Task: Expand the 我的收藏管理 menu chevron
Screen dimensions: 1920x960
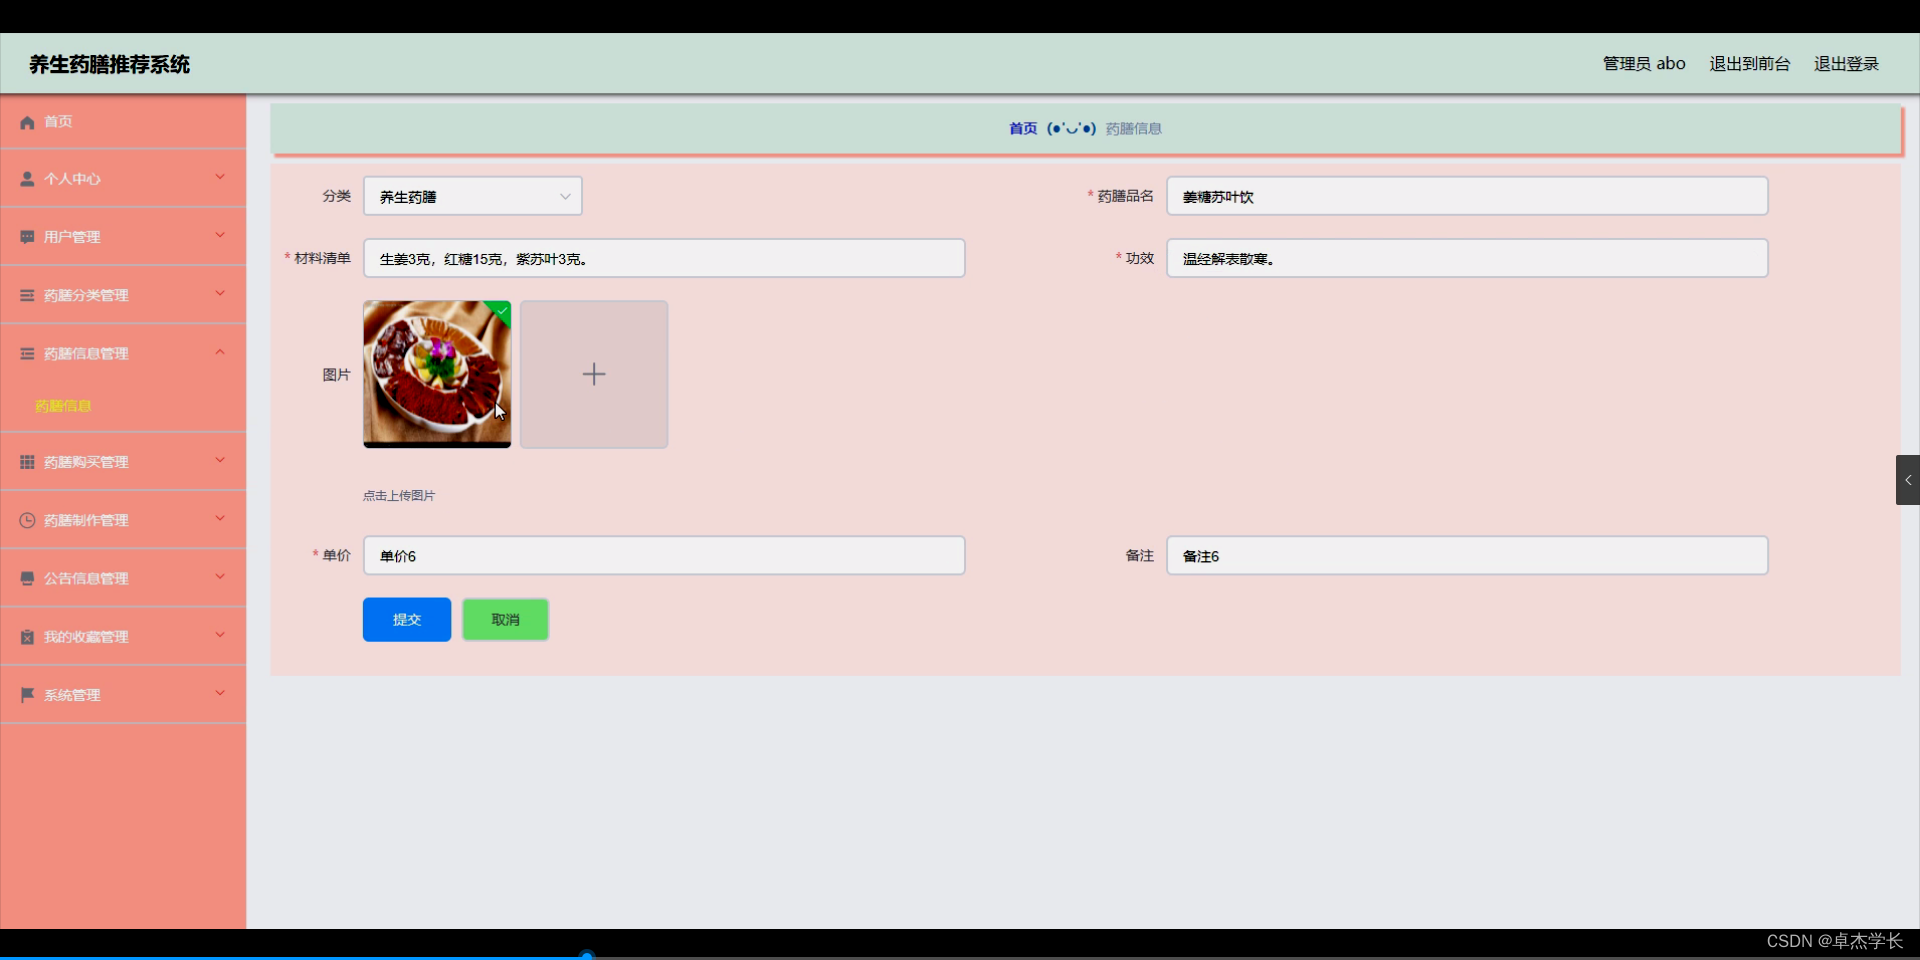Action: tap(220, 635)
